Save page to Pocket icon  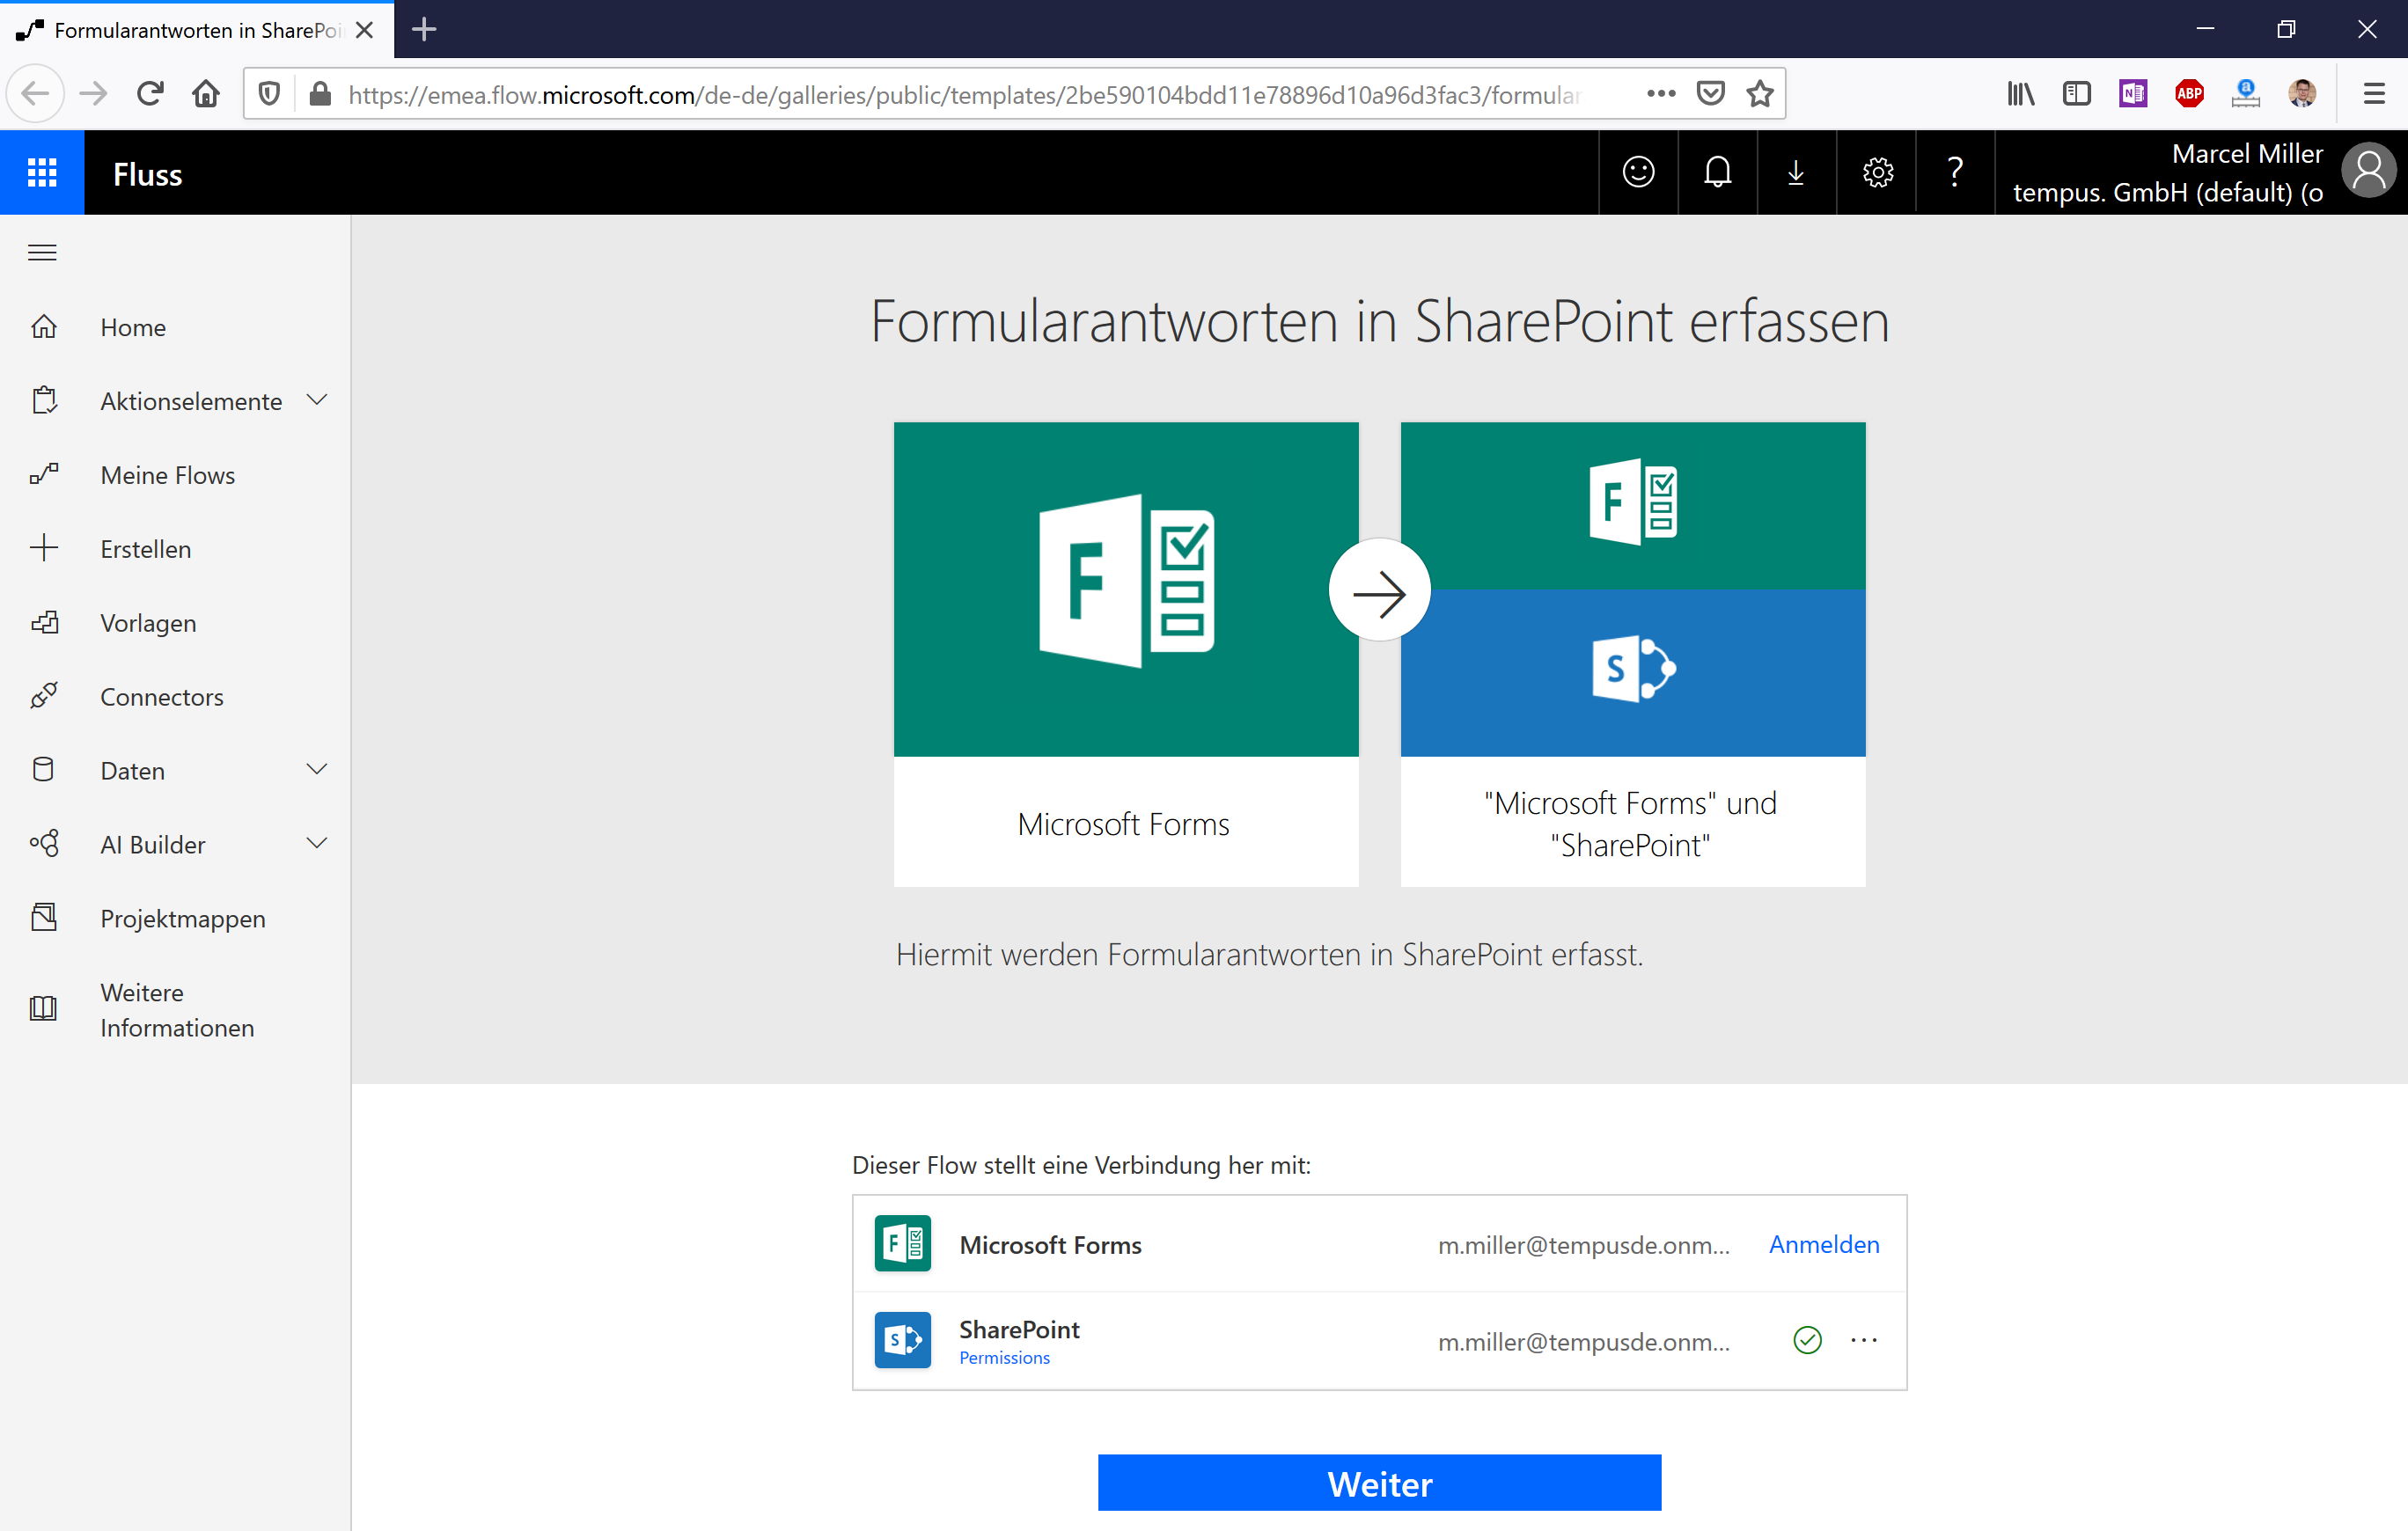(x=1711, y=94)
